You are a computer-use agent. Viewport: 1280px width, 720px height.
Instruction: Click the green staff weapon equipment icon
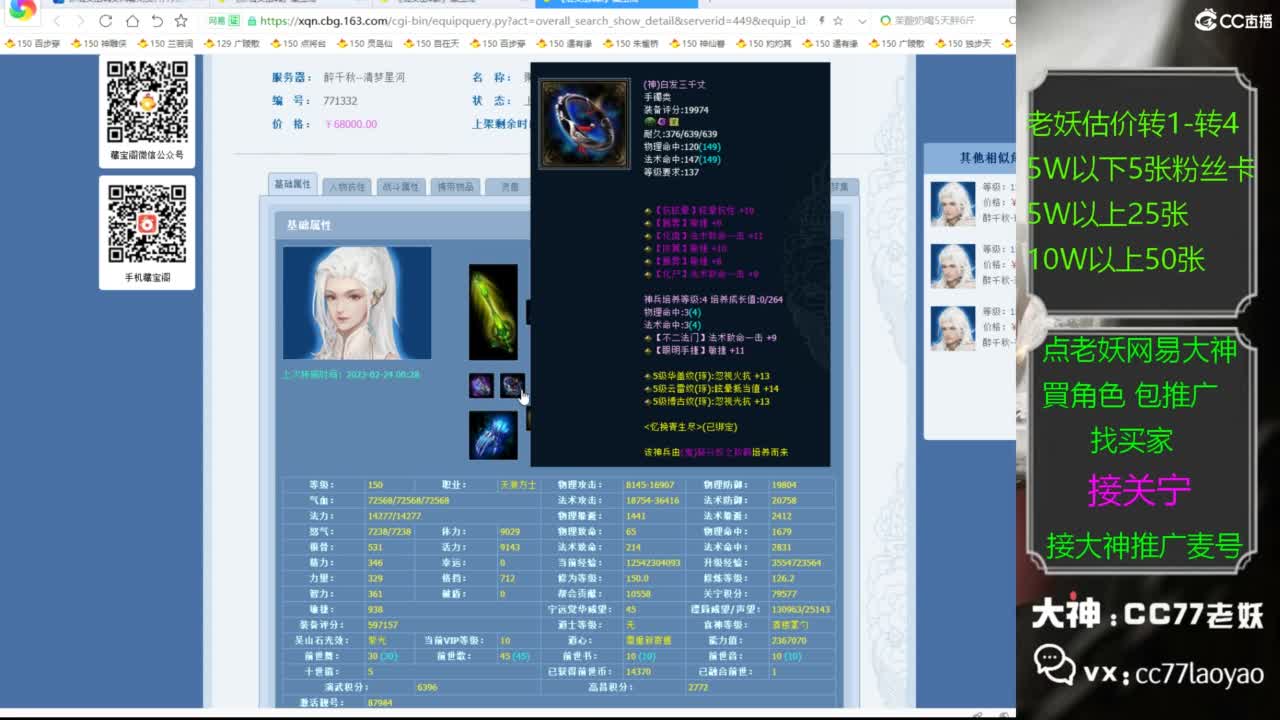pos(493,312)
